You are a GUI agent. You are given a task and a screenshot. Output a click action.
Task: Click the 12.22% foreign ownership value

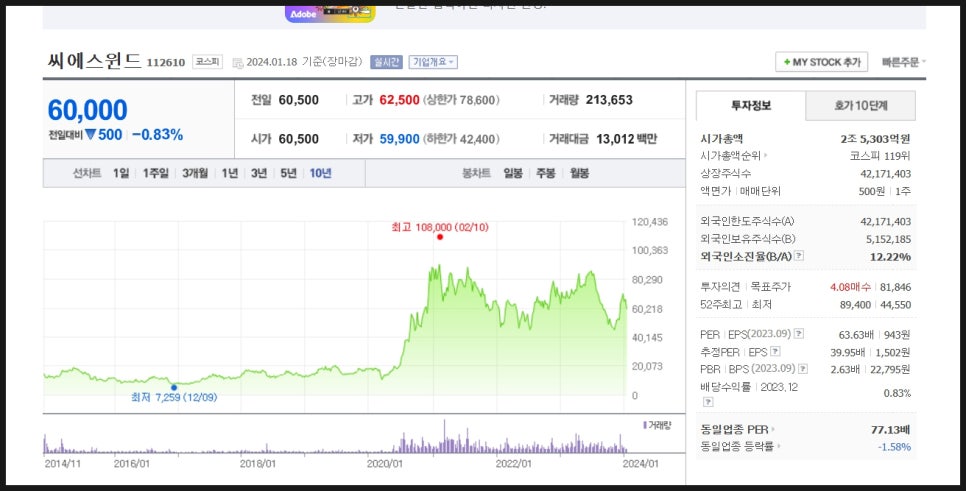point(890,257)
